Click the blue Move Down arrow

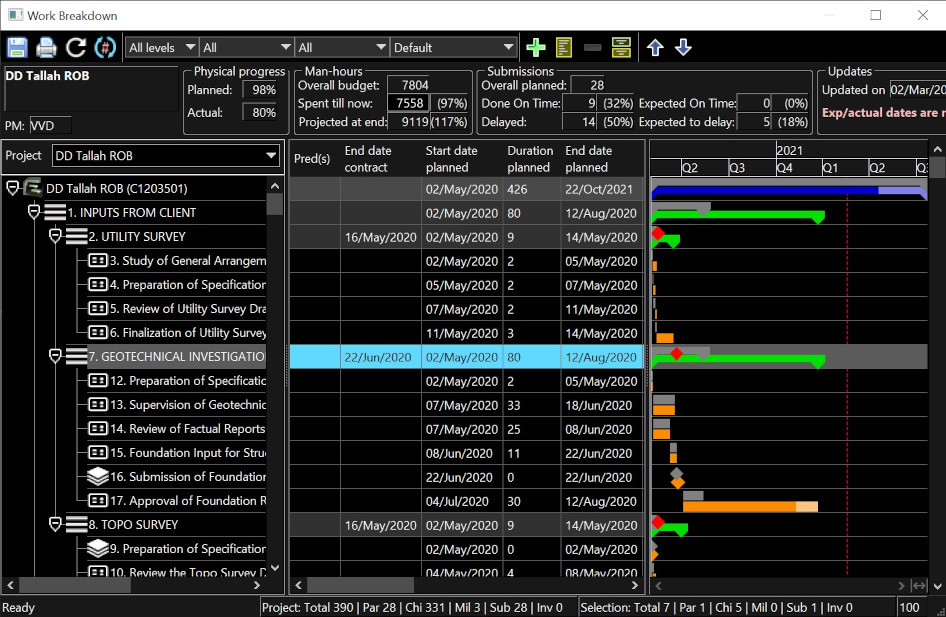(683, 47)
